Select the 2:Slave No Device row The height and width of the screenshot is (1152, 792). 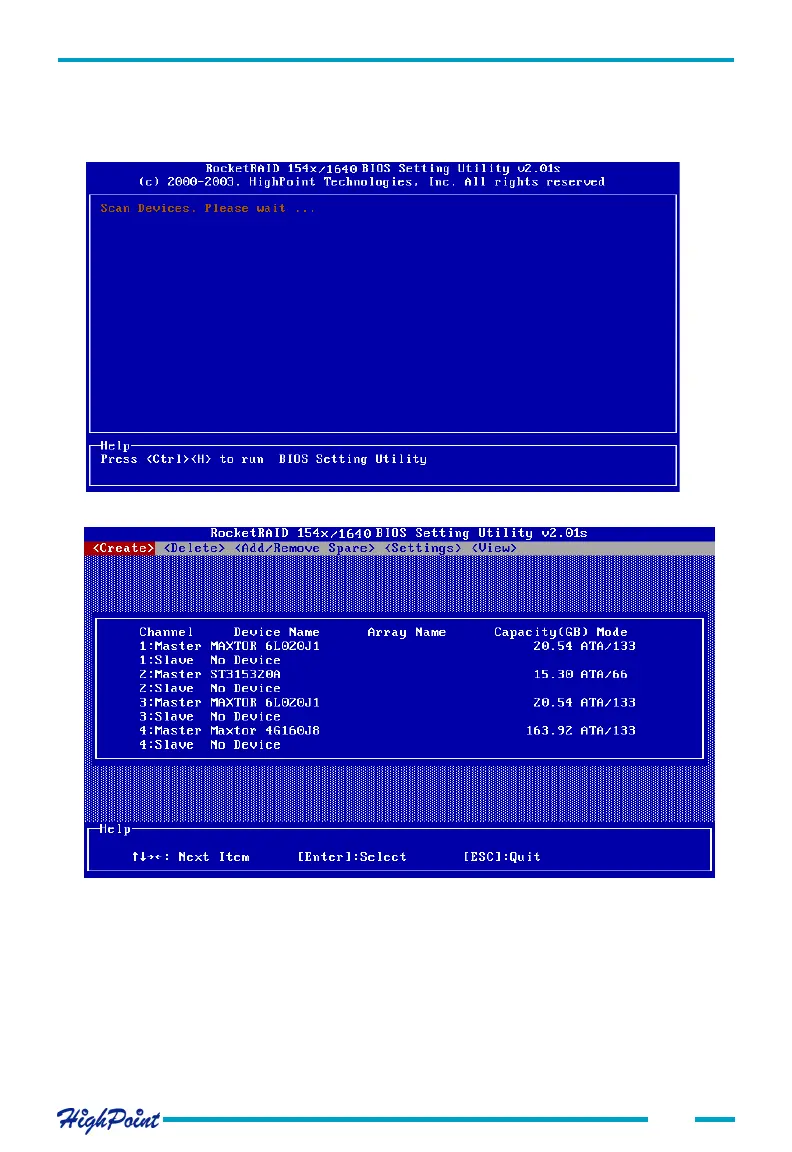pyautogui.click(x=209, y=688)
